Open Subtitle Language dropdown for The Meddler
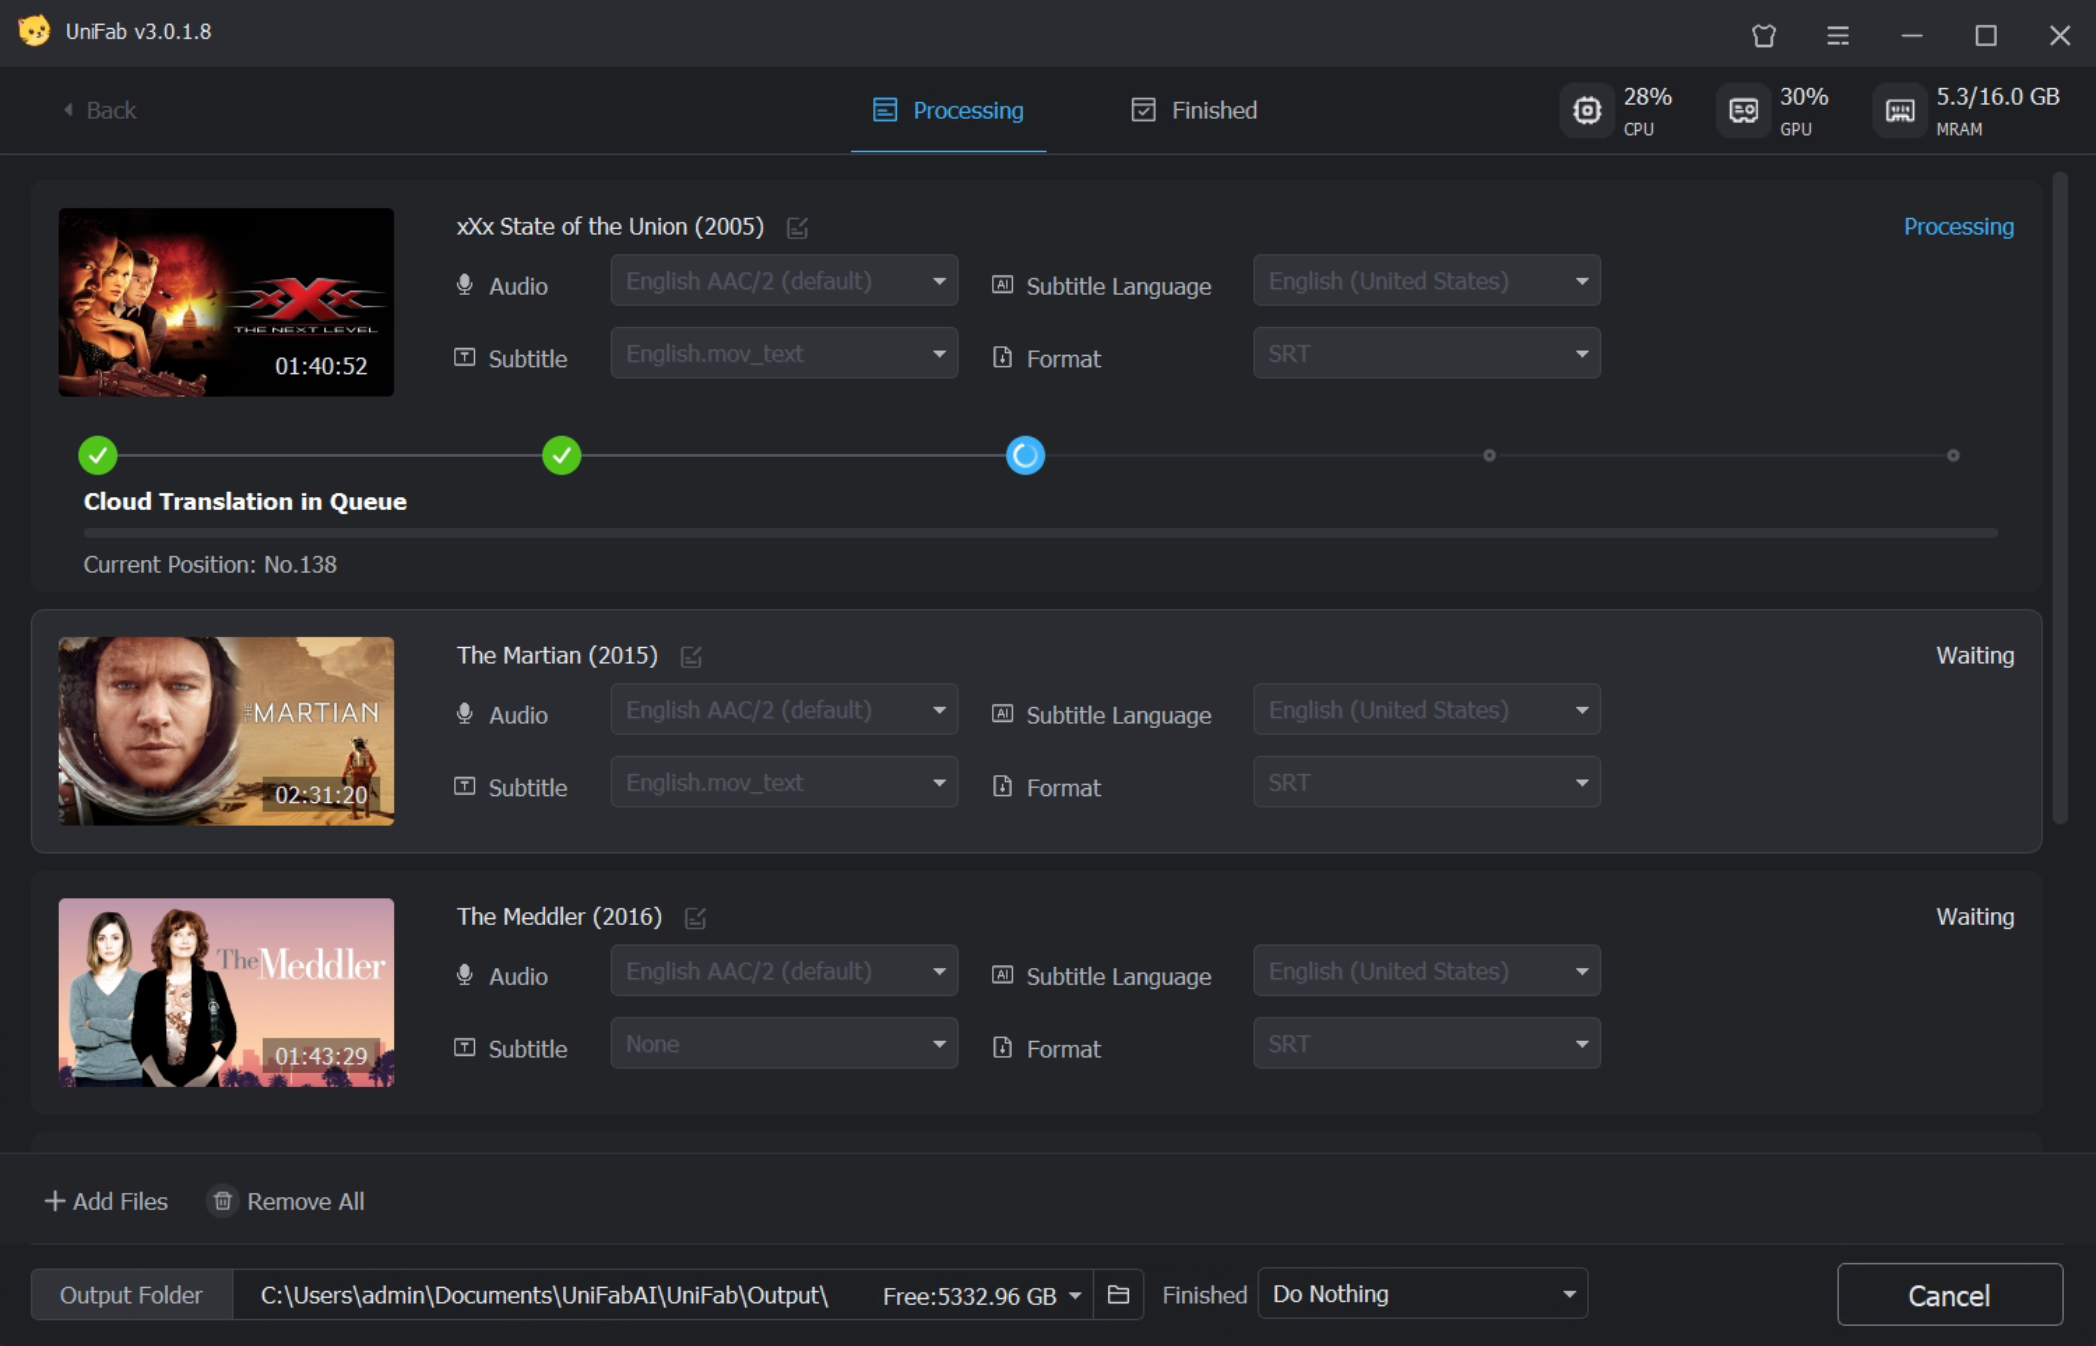 coord(1426,971)
